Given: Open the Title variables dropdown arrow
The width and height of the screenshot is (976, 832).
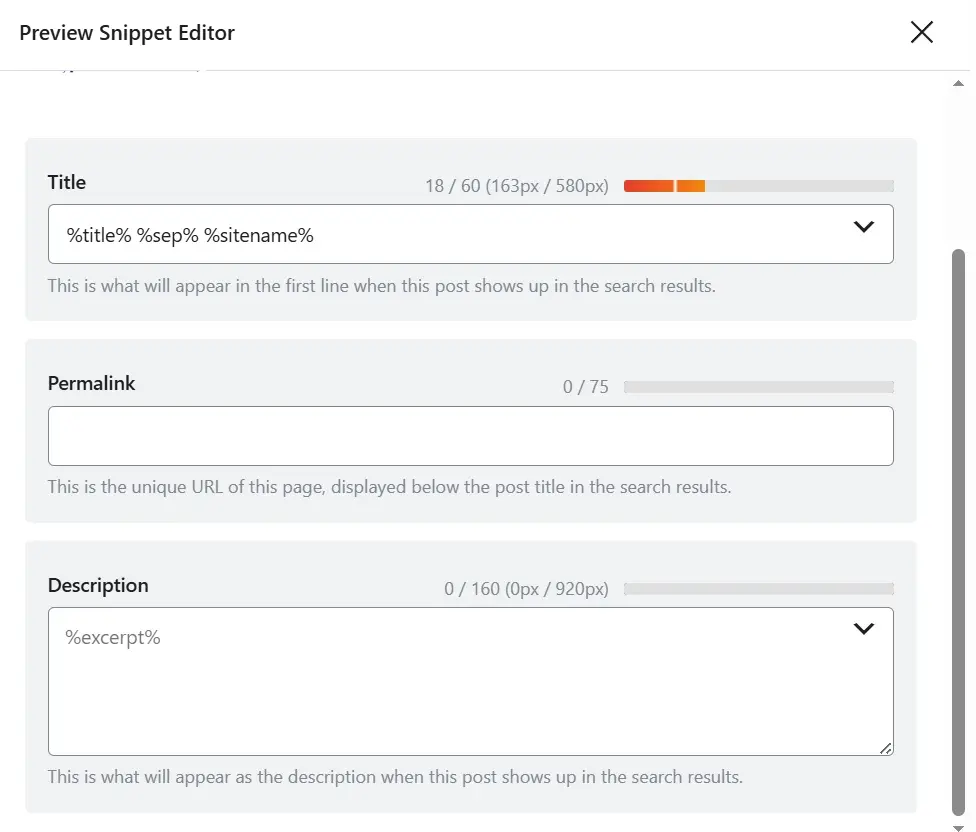Looking at the screenshot, I should (863, 227).
